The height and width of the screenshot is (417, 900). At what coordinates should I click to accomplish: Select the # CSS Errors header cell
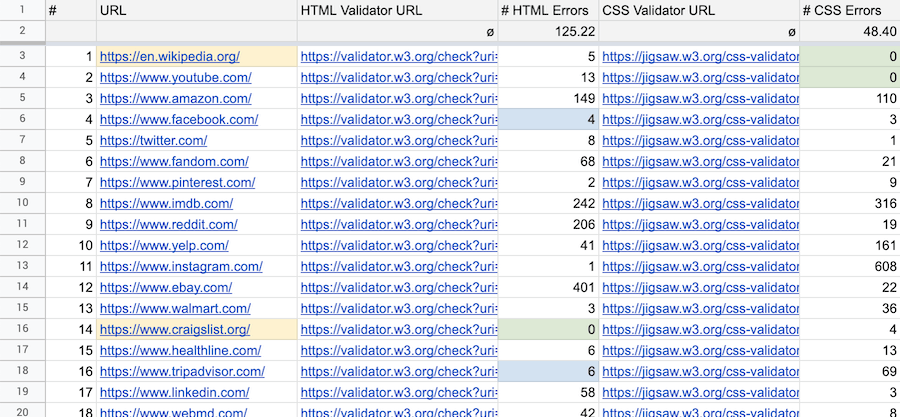click(850, 10)
